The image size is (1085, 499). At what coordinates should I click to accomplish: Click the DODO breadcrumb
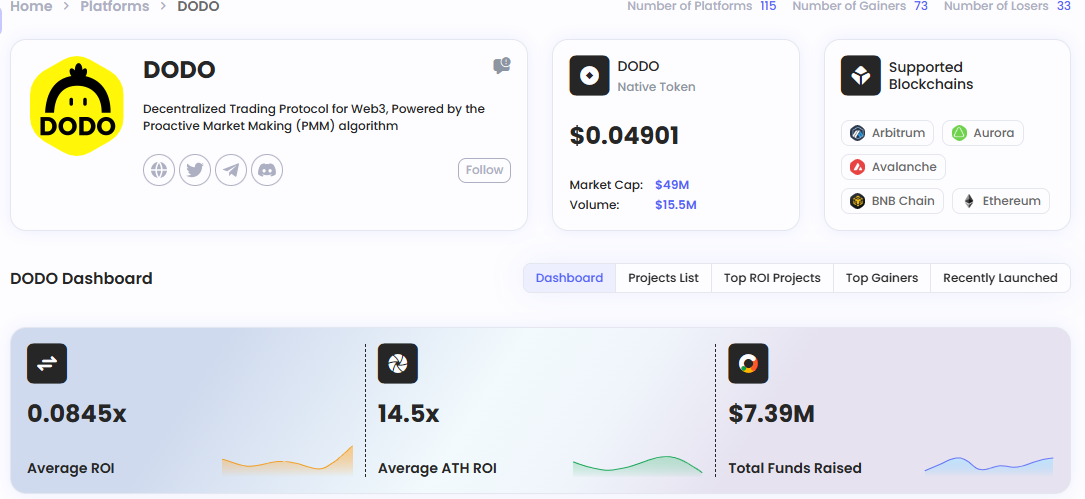[199, 7]
